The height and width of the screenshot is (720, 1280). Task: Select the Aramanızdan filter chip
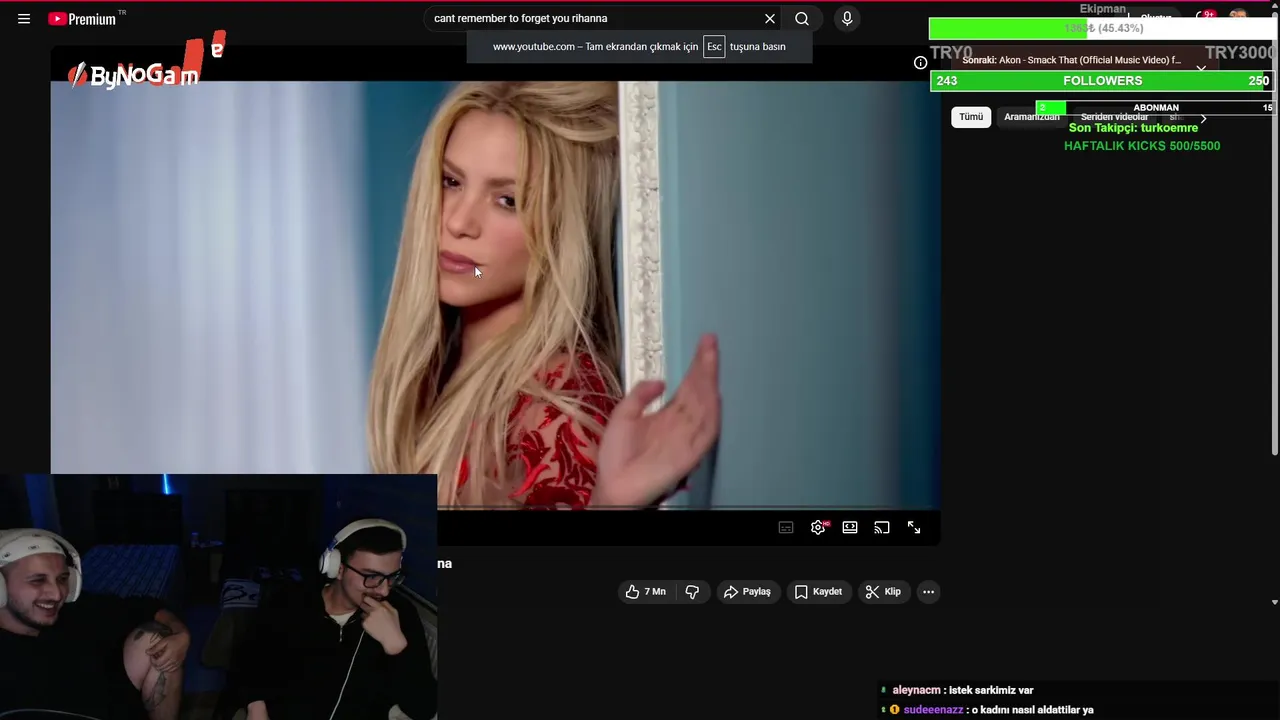click(1031, 117)
